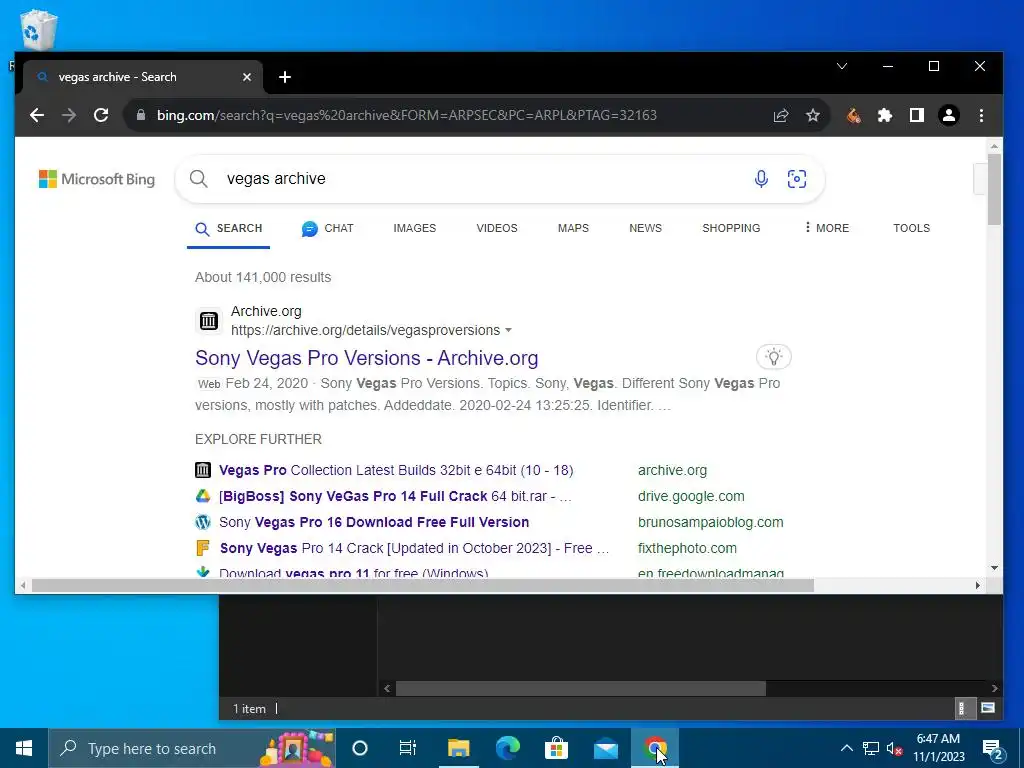Open 'Sony Vegas Pro 16 Download Free' link
The image size is (1024, 768).
coord(374,522)
